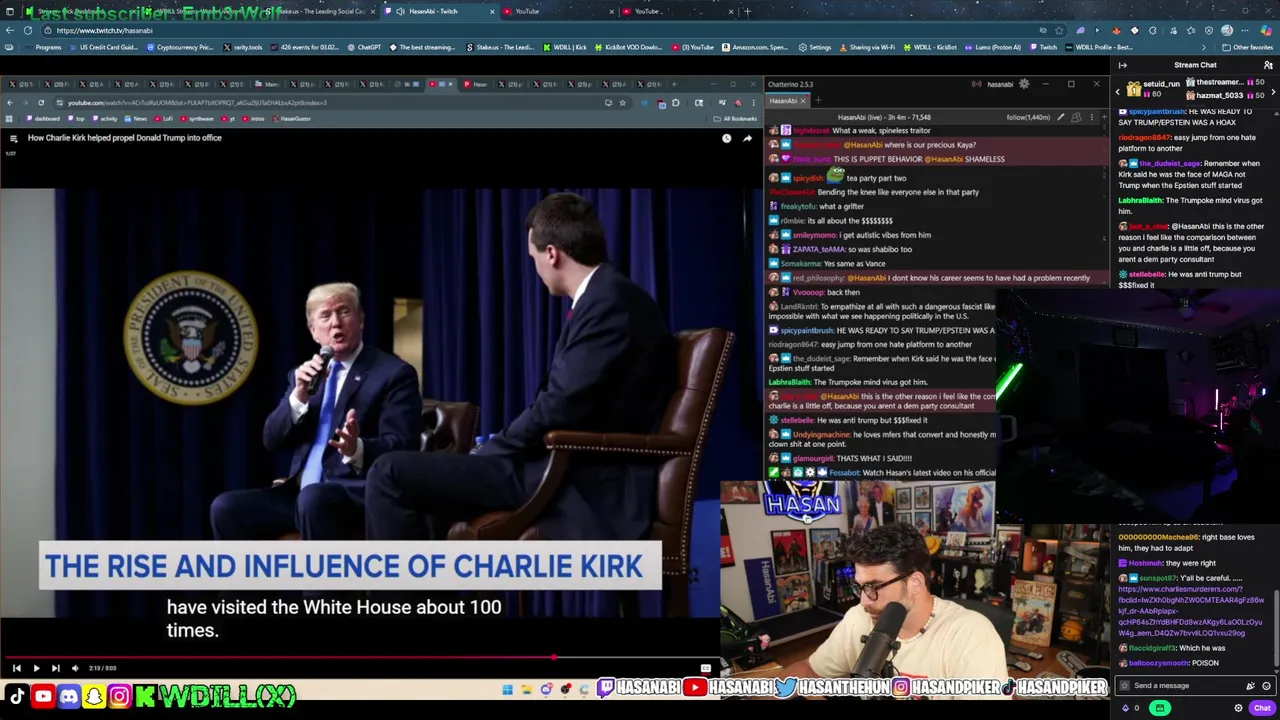Viewport: 1280px width, 720px height.
Task: Open Chatterino split three-dot menu
Action: click(x=1091, y=117)
